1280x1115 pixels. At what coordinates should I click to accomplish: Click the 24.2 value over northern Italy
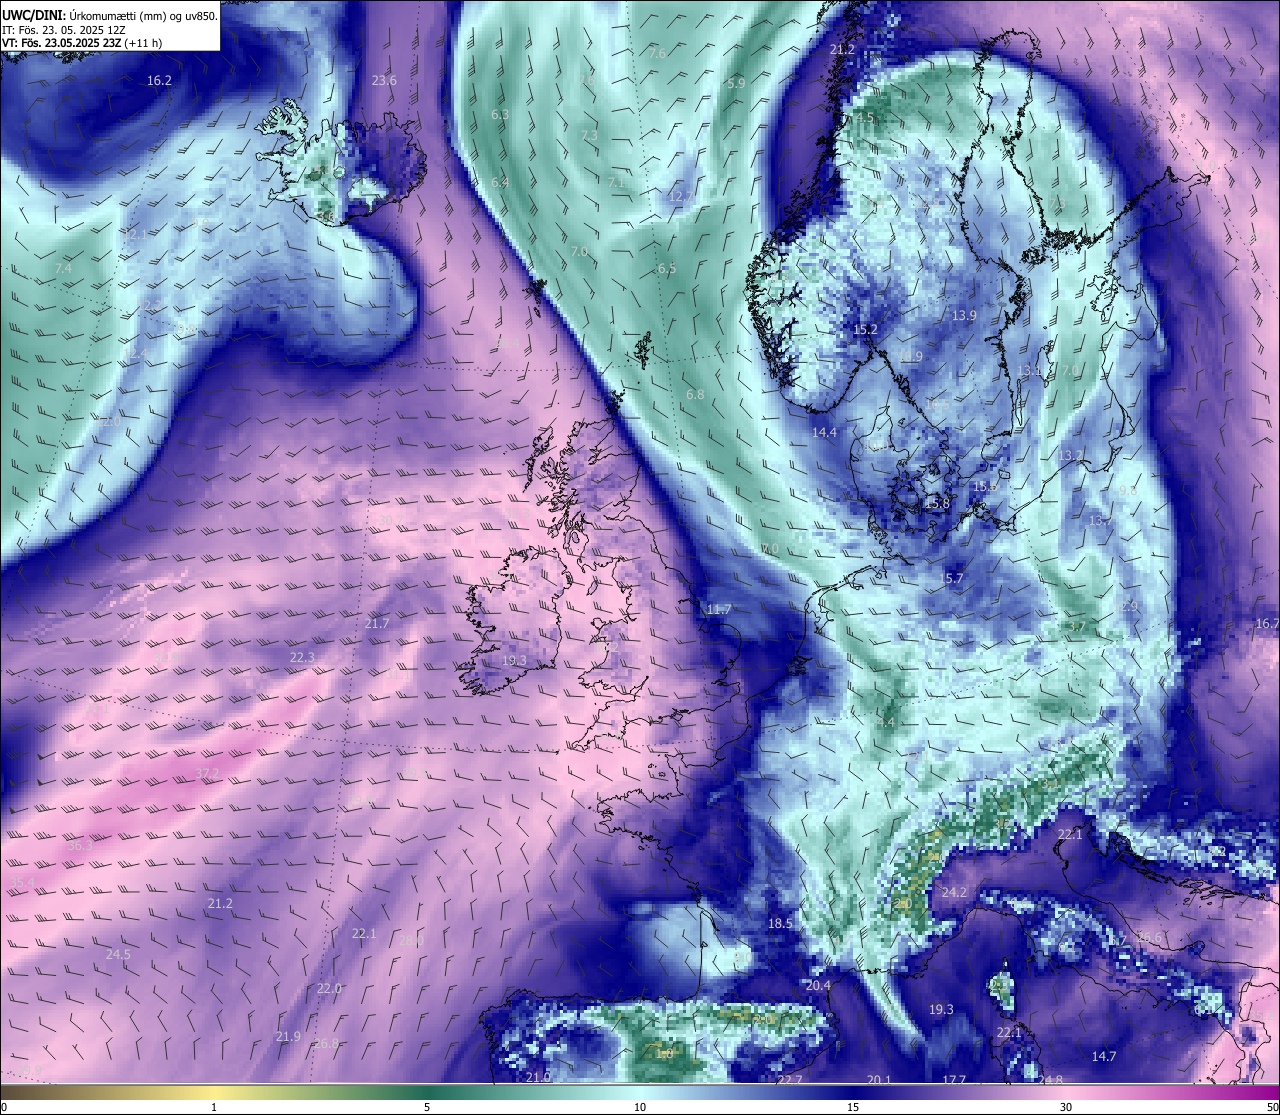[954, 892]
